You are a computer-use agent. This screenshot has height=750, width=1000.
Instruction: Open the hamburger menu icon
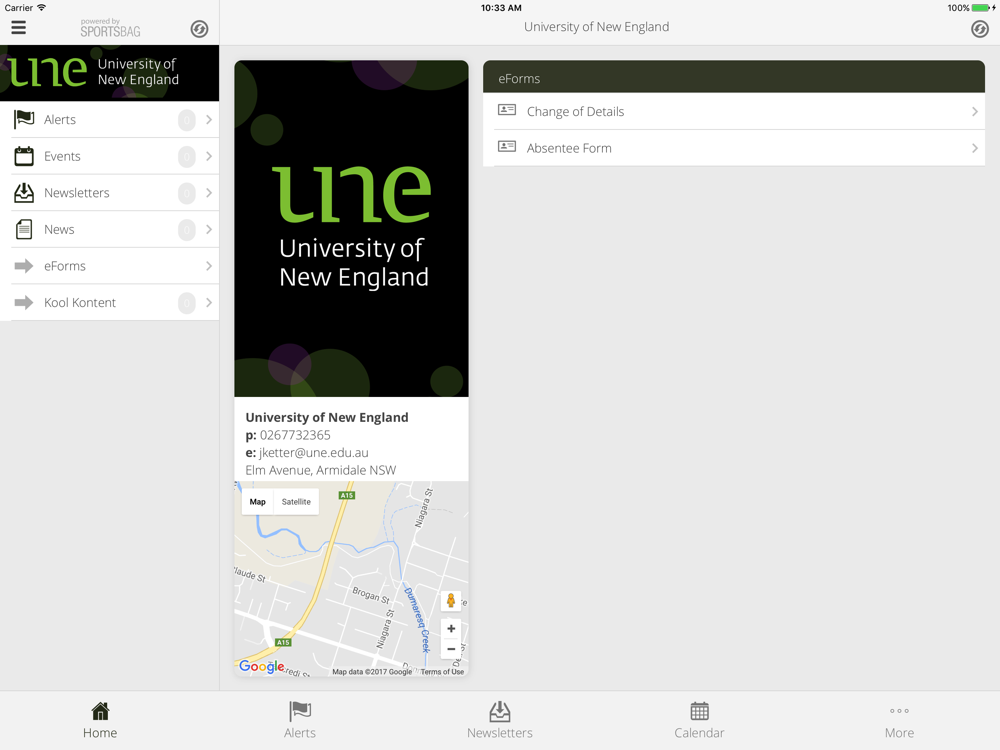tap(18, 27)
